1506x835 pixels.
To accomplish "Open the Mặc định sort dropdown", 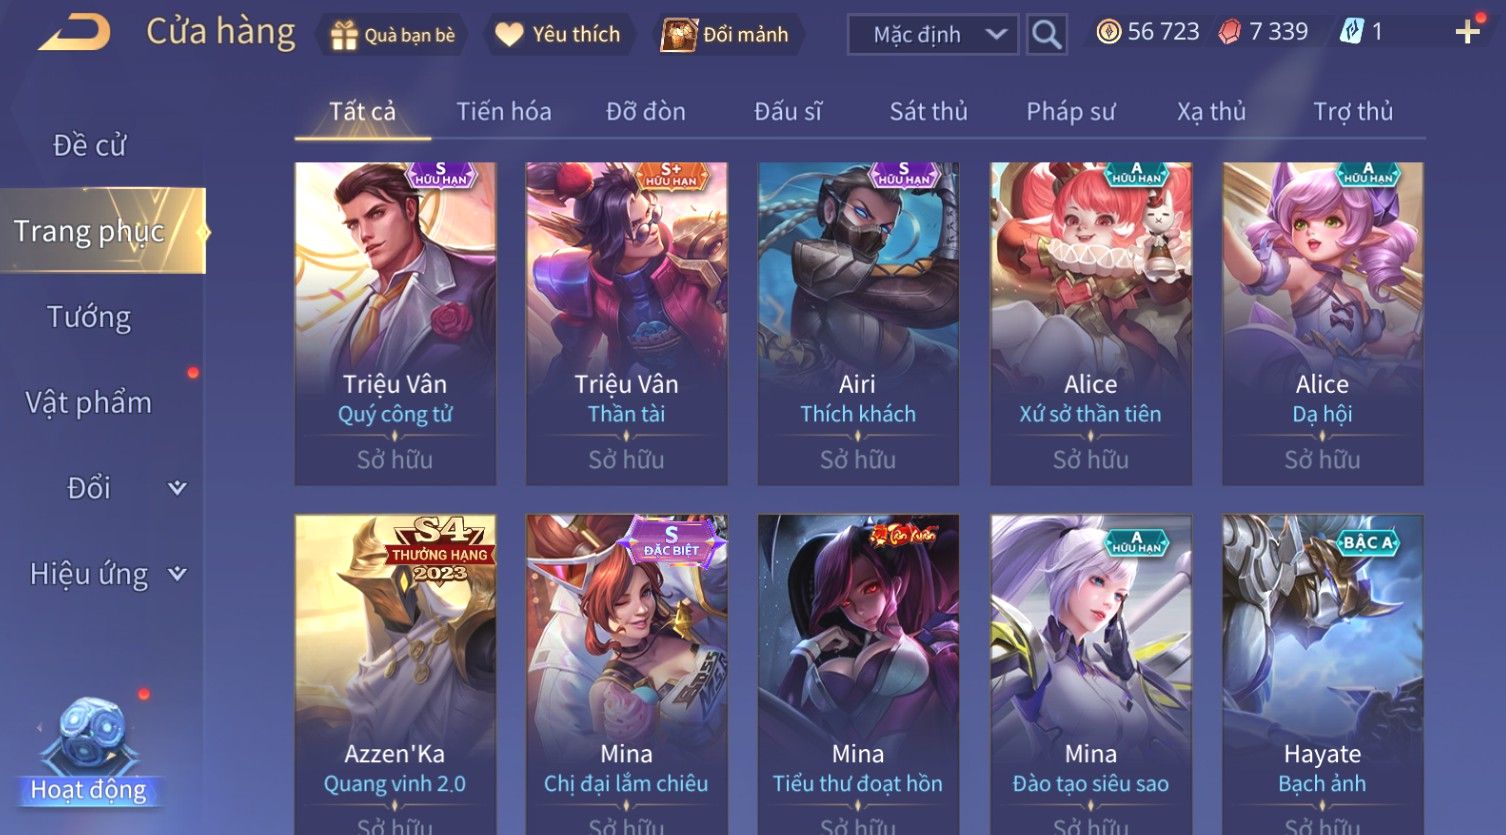I will pos(933,34).
